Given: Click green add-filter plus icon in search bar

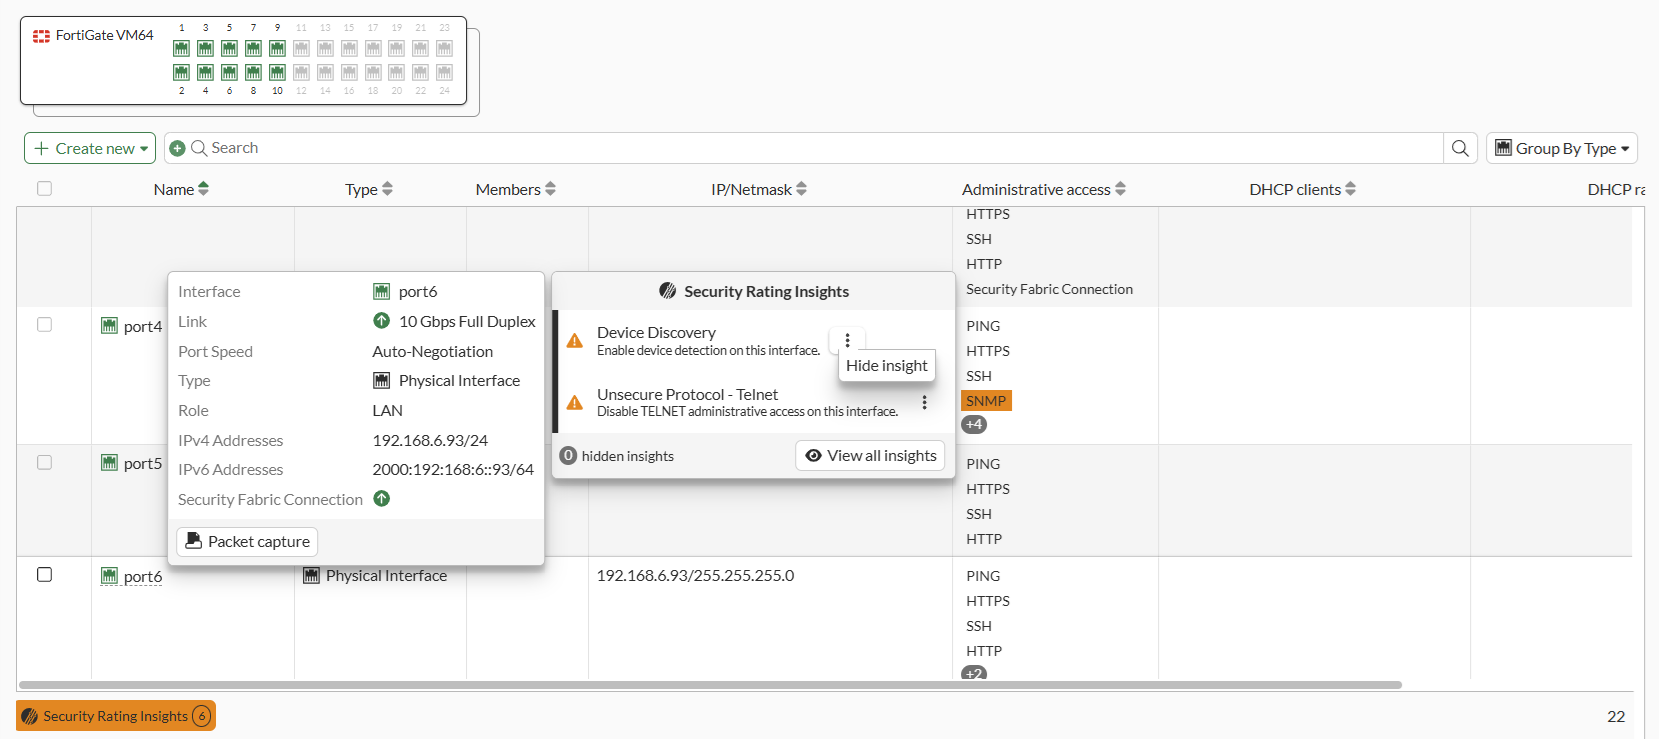Looking at the screenshot, I should [x=177, y=148].
